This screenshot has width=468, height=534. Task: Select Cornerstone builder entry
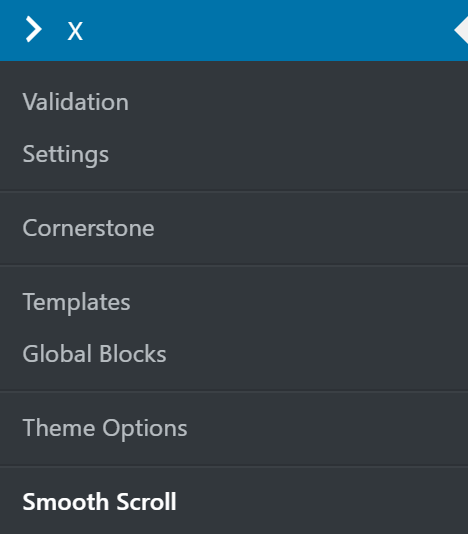pos(89,228)
